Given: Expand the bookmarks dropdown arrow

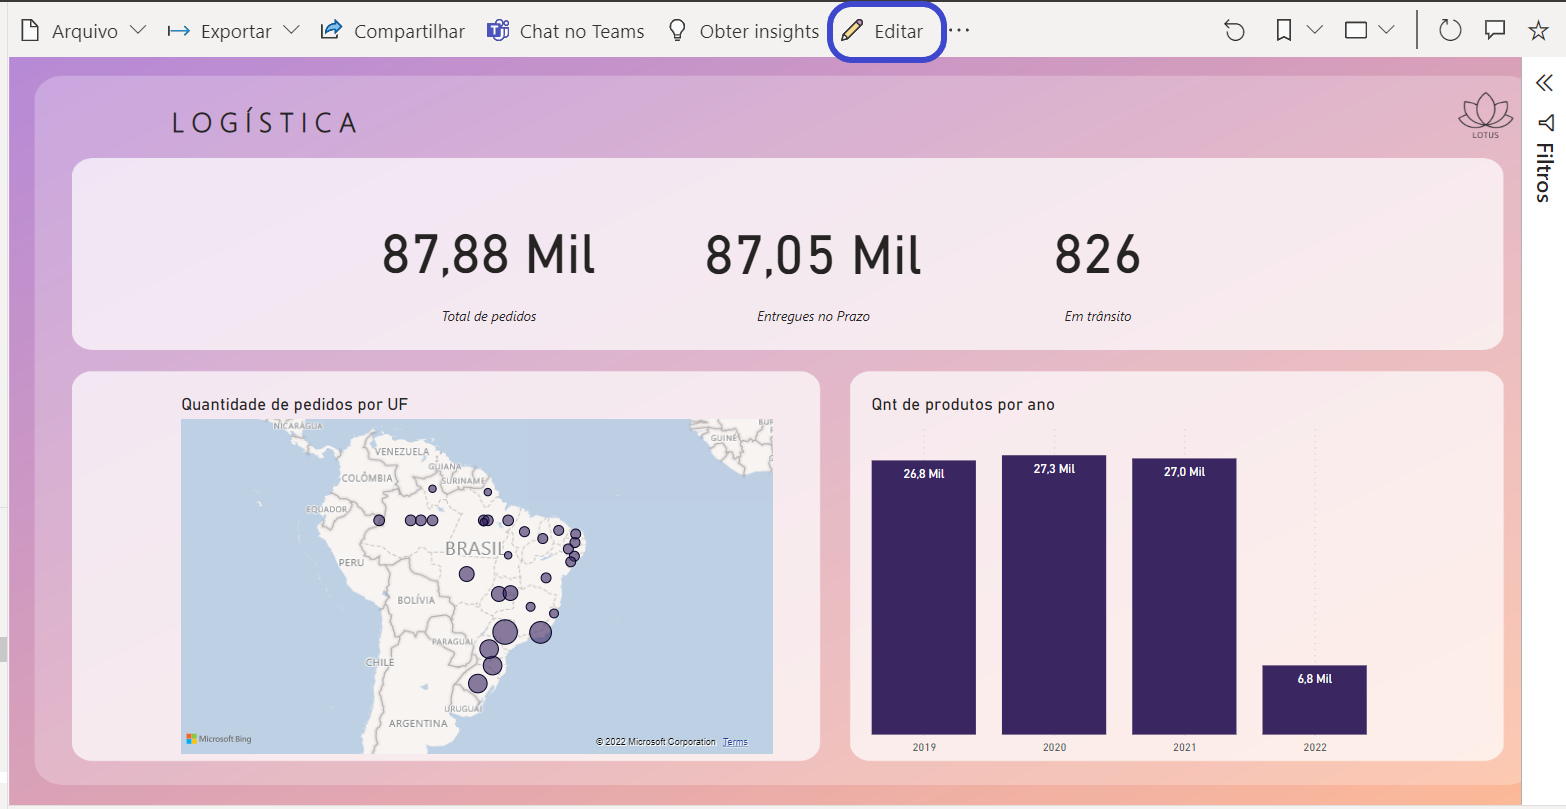Looking at the screenshot, I should point(1315,31).
